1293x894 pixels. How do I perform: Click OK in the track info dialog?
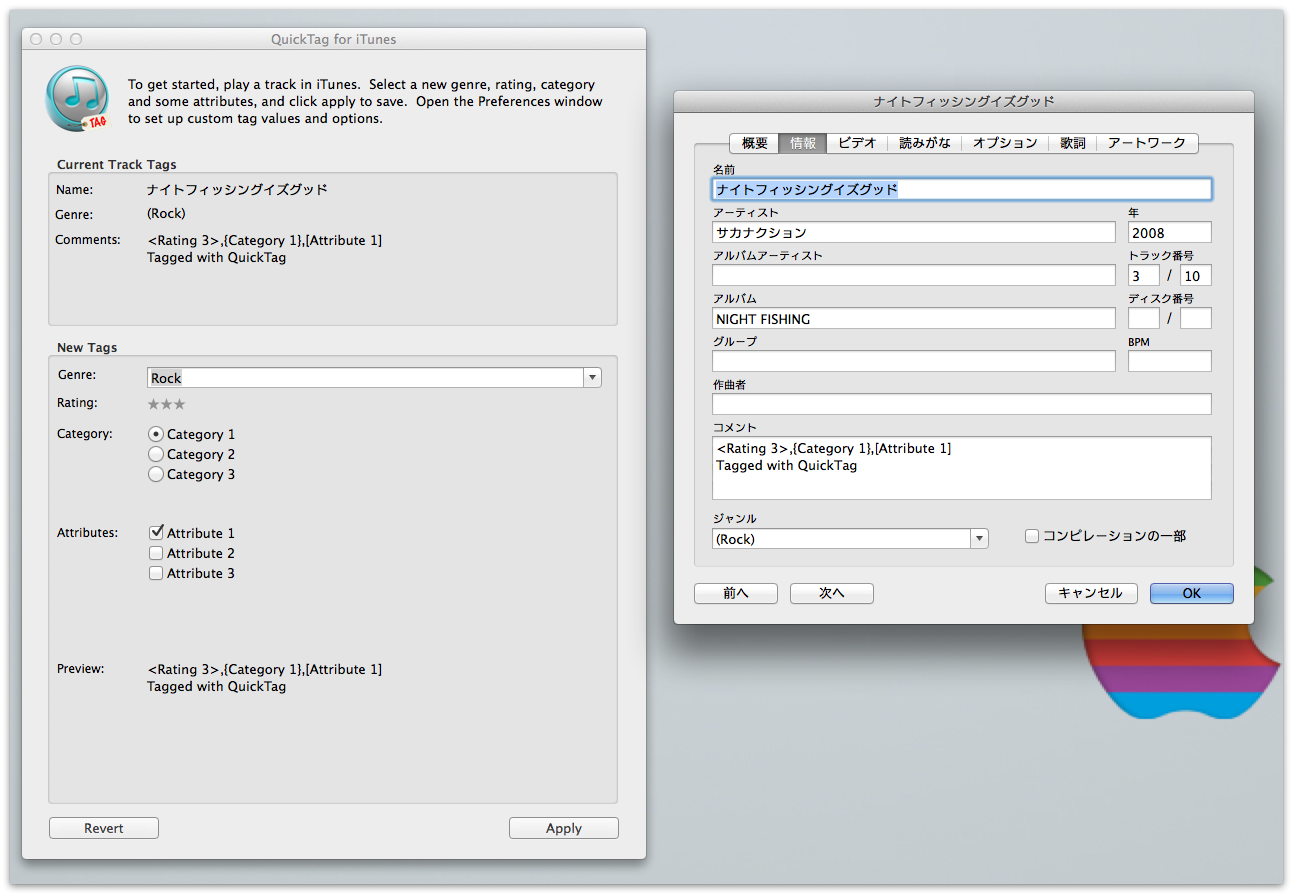tap(1192, 593)
